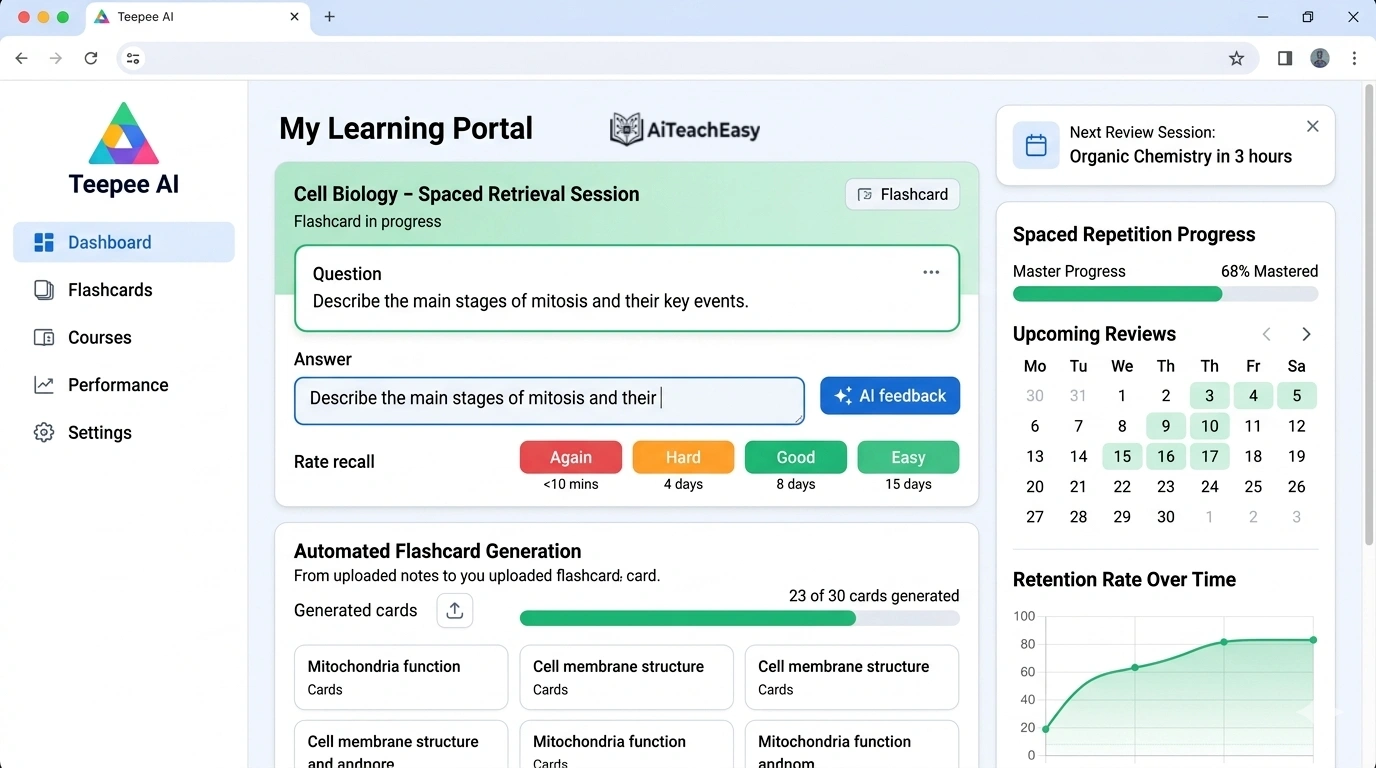
Task: Open a new browser tab
Action: tap(329, 17)
